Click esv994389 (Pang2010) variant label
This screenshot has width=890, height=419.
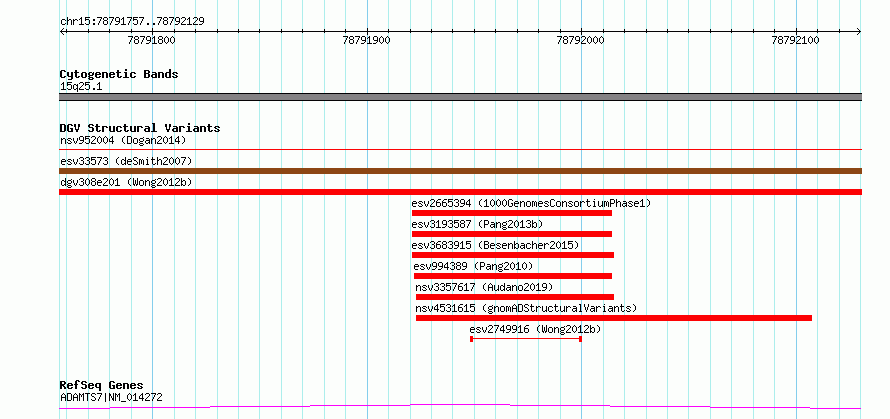point(473,266)
